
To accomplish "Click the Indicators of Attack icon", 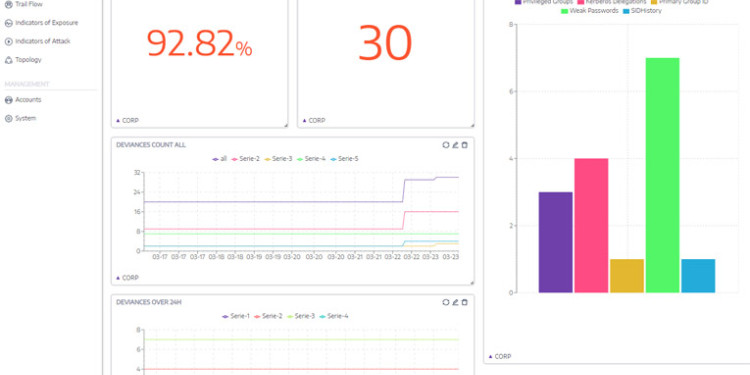I will [x=8, y=42].
